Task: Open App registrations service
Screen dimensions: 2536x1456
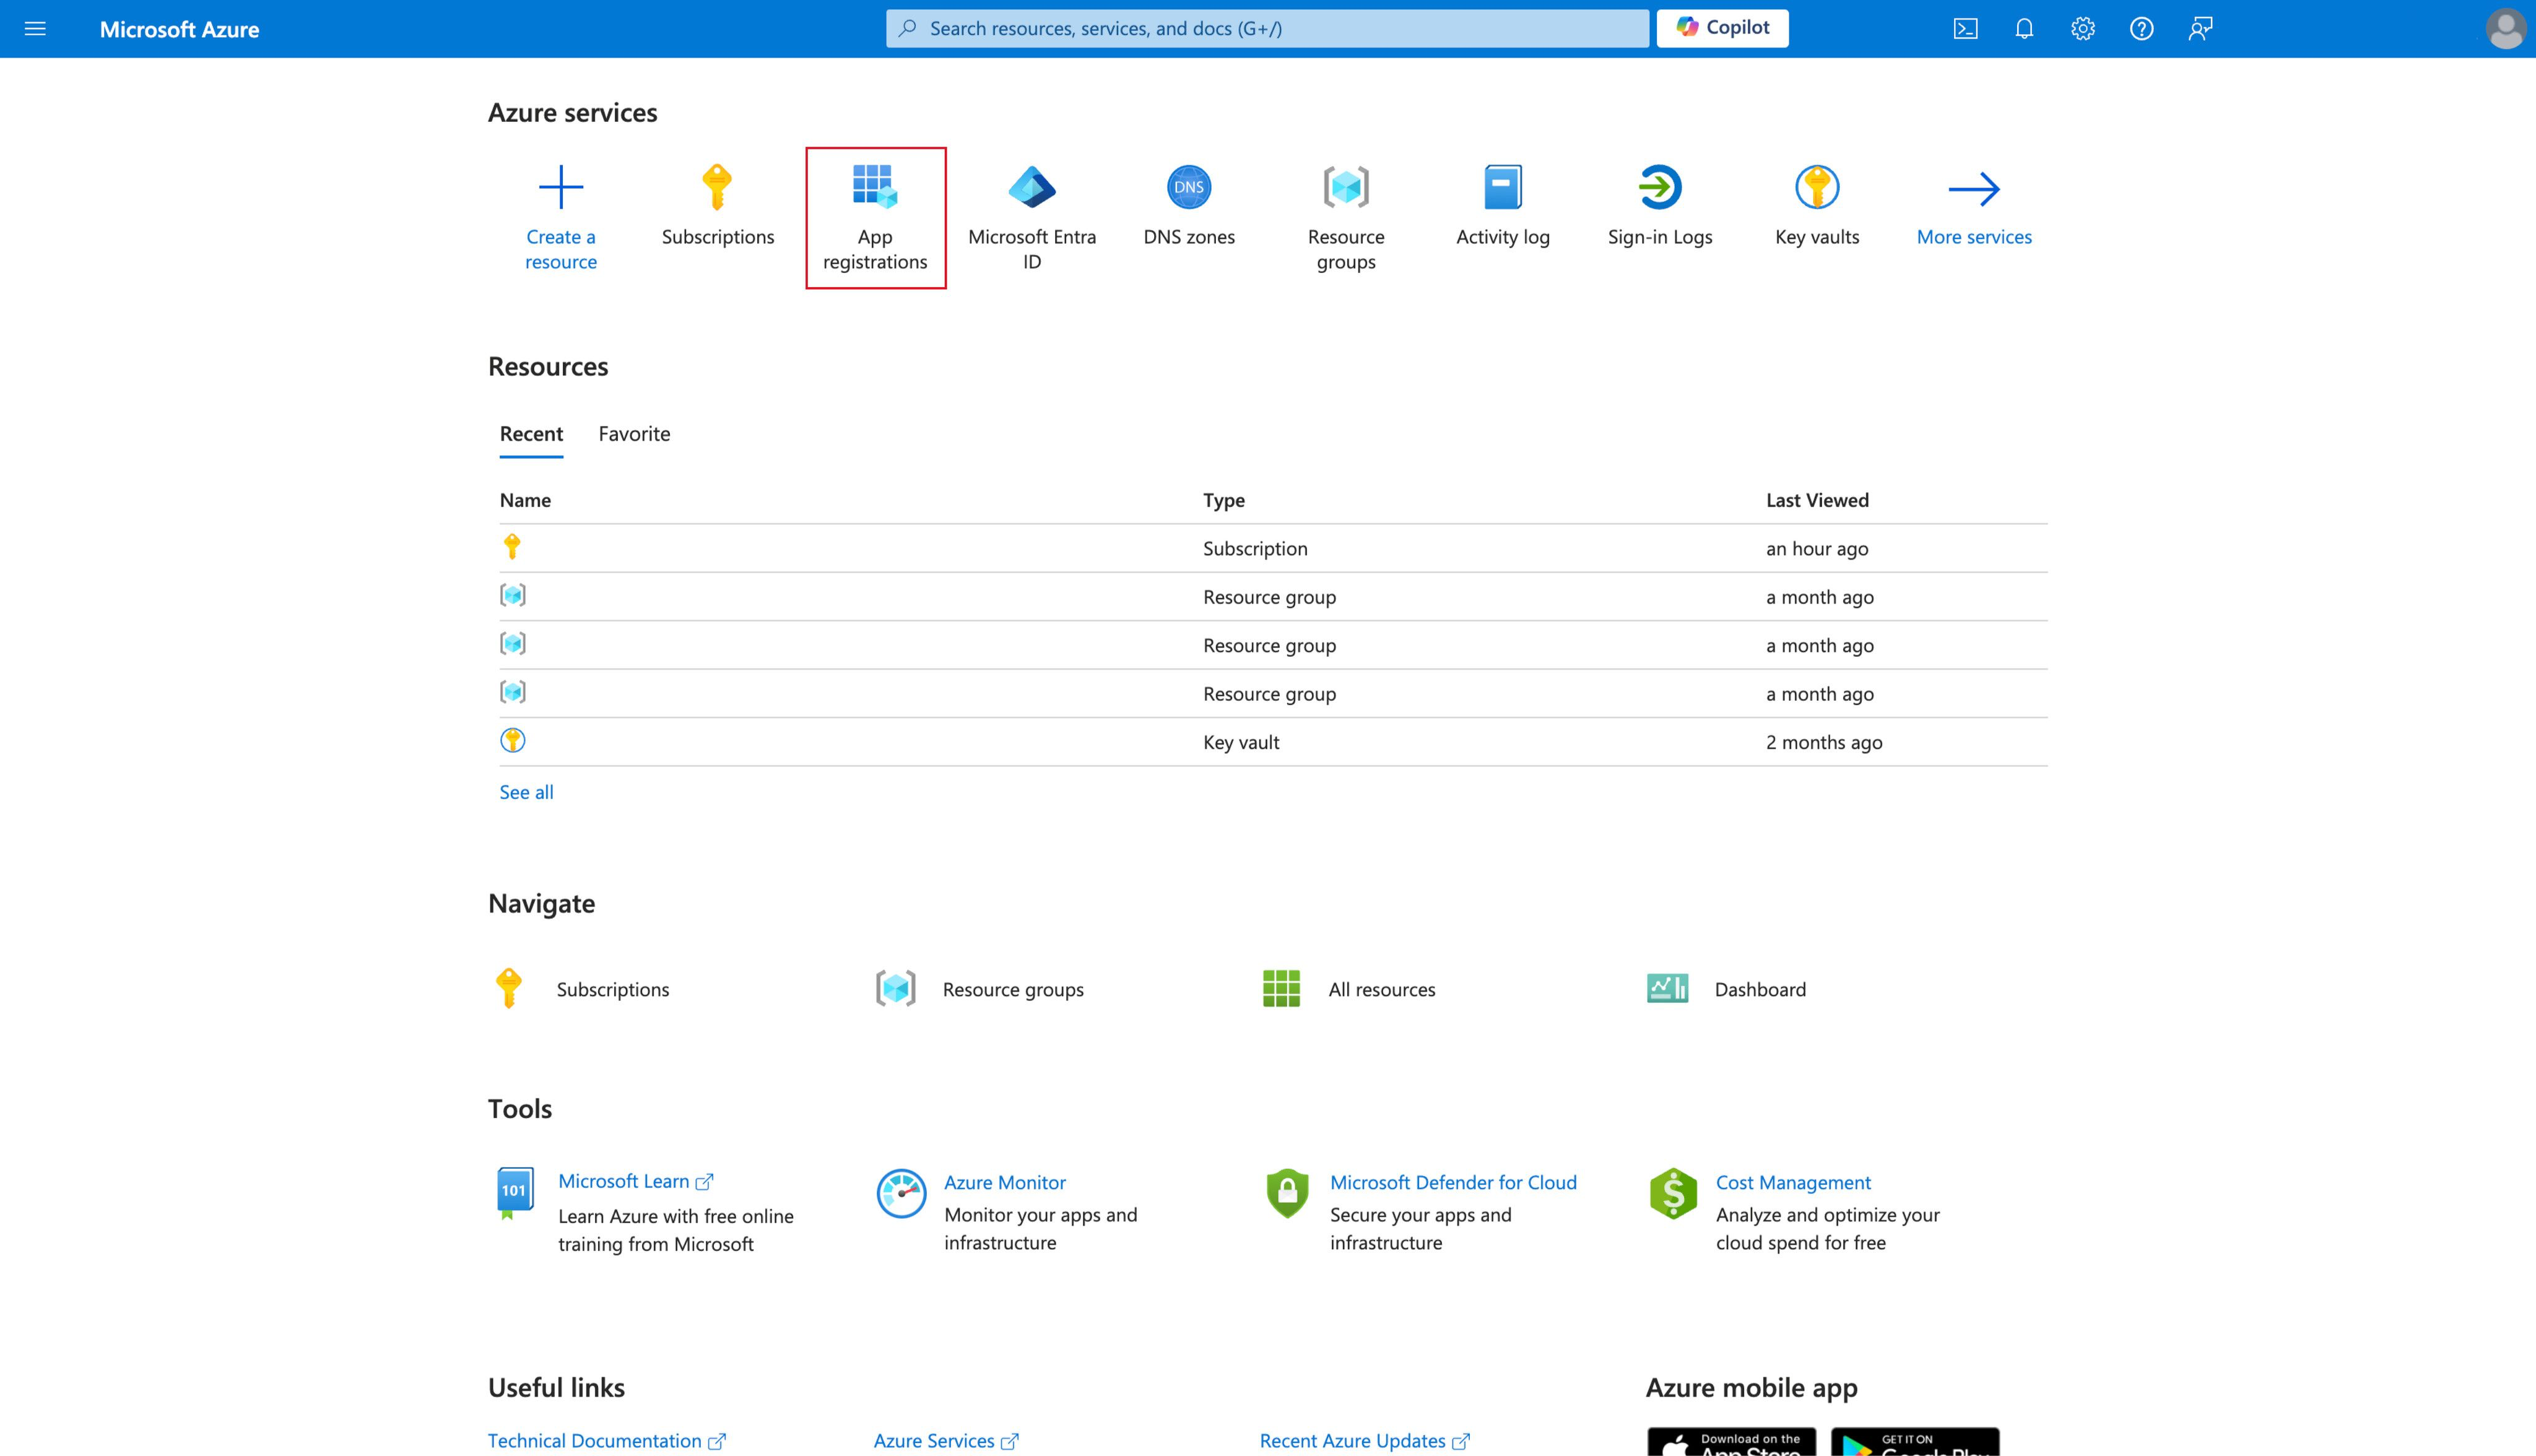Action: 875,217
